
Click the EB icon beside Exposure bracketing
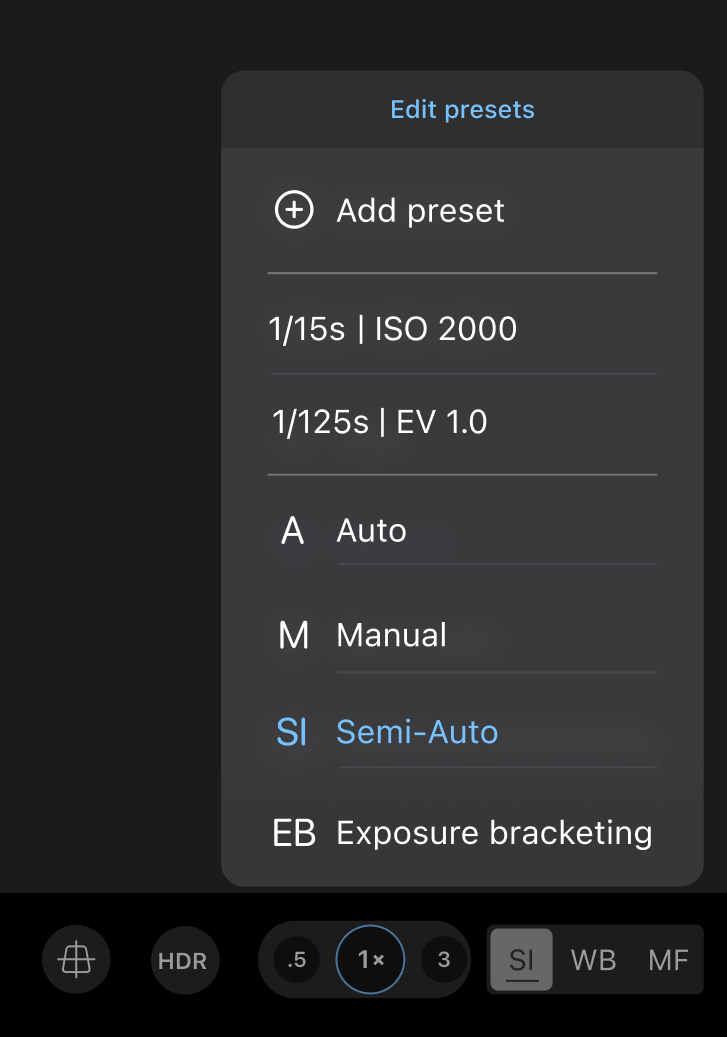(294, 832)
